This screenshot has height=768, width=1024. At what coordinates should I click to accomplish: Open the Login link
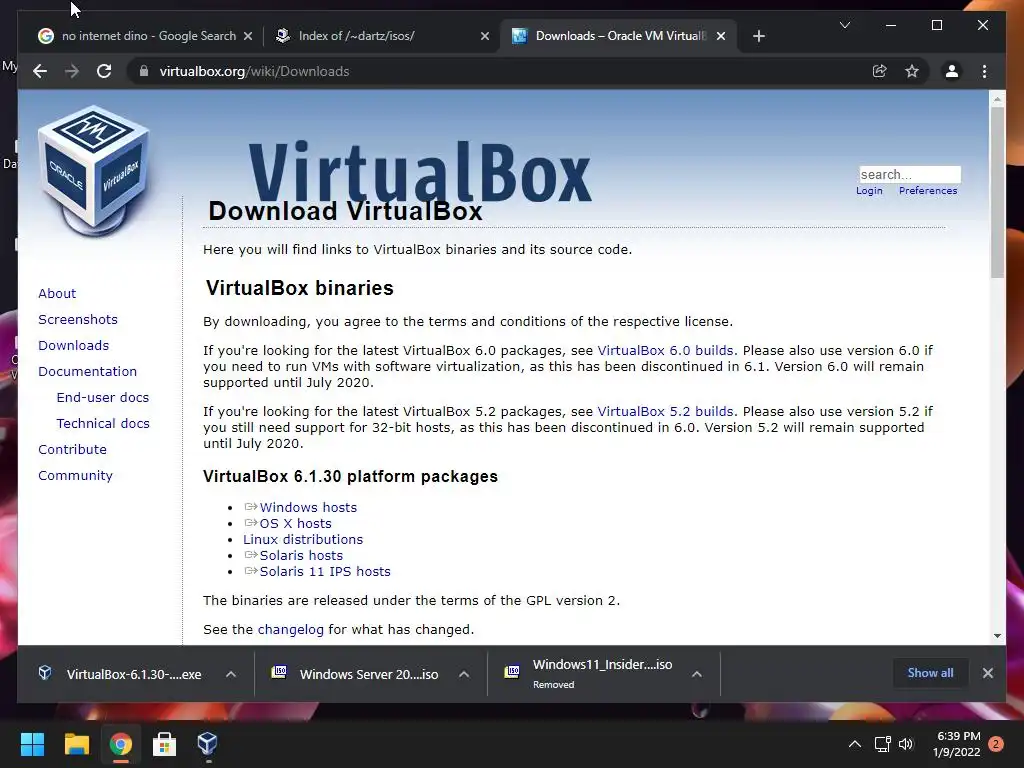(869, 190)
